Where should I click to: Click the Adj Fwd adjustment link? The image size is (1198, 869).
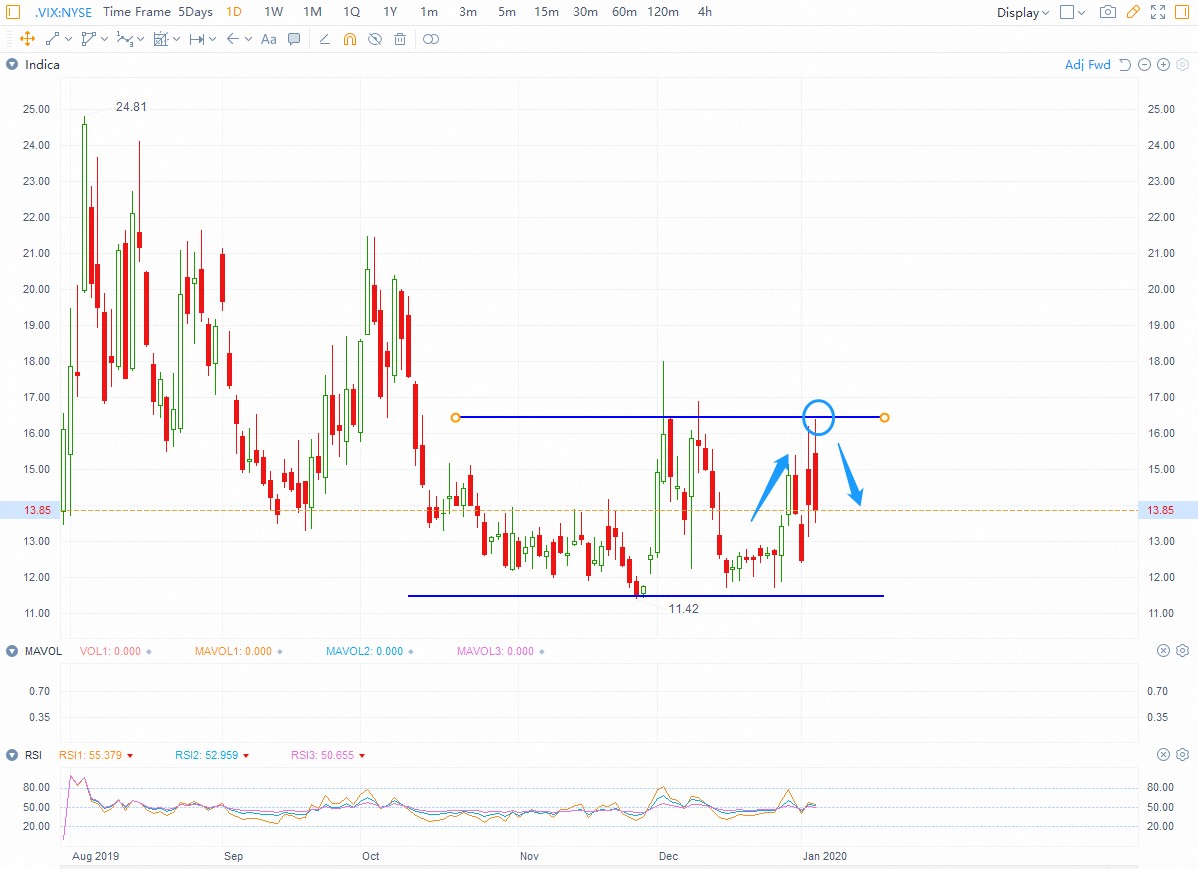coord(1087,65)
